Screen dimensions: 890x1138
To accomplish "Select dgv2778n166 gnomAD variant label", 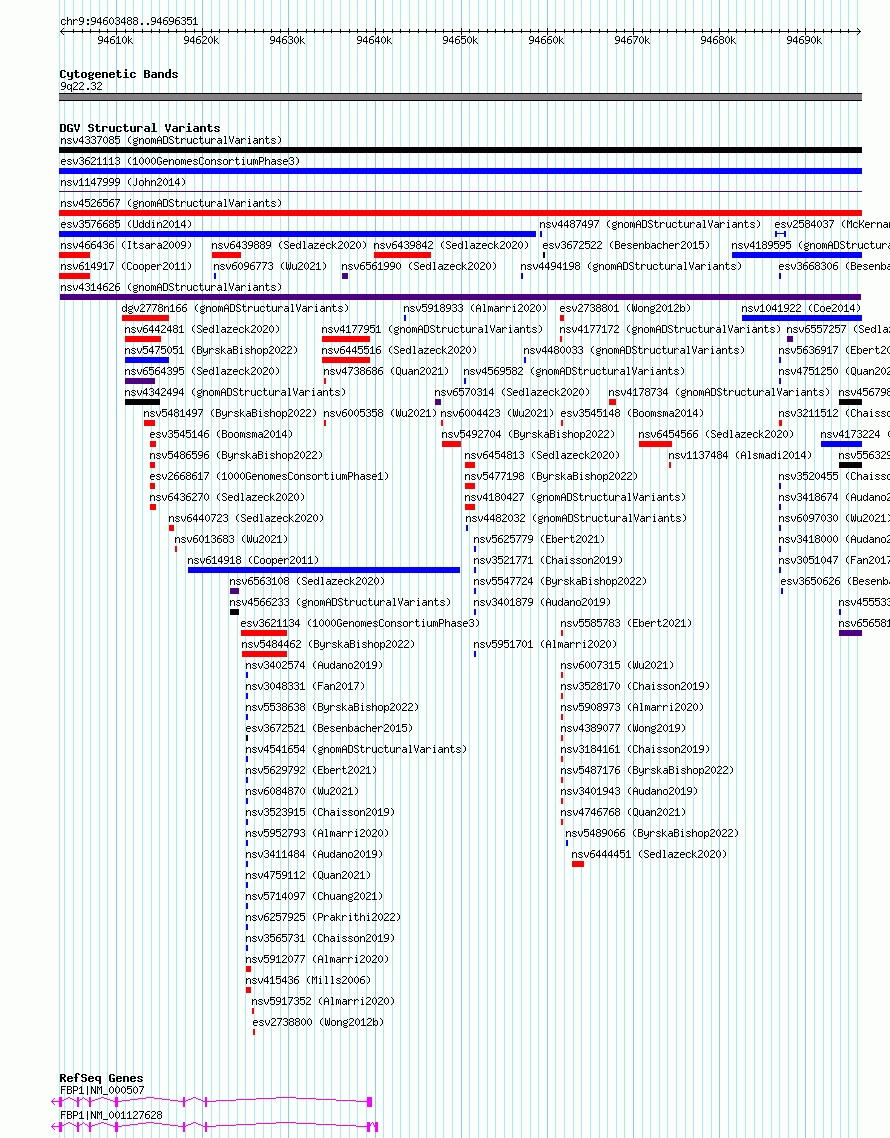I will [x=234, y=308].
